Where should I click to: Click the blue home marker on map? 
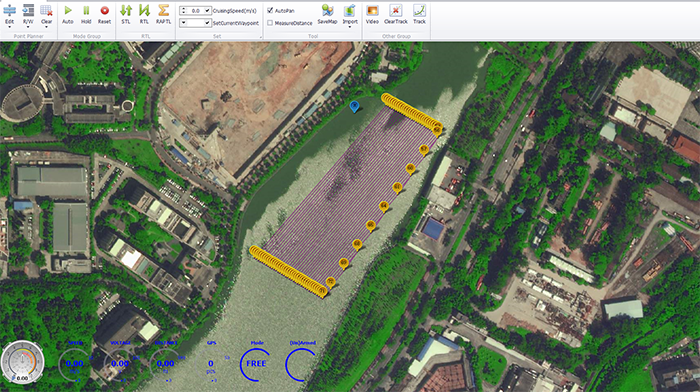point(354,106)
